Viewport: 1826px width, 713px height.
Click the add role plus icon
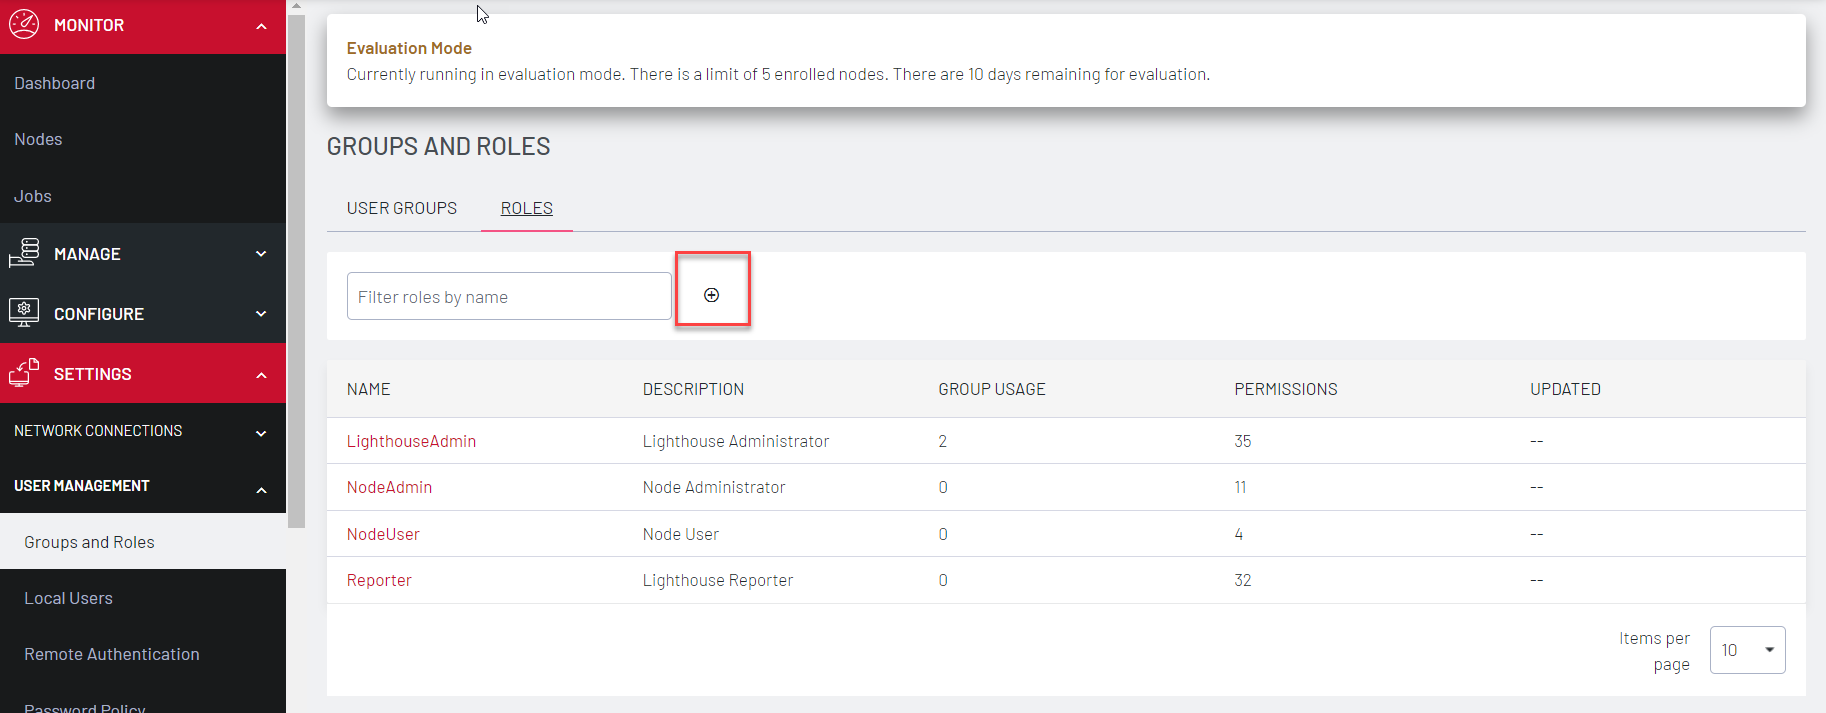point(711,295)
